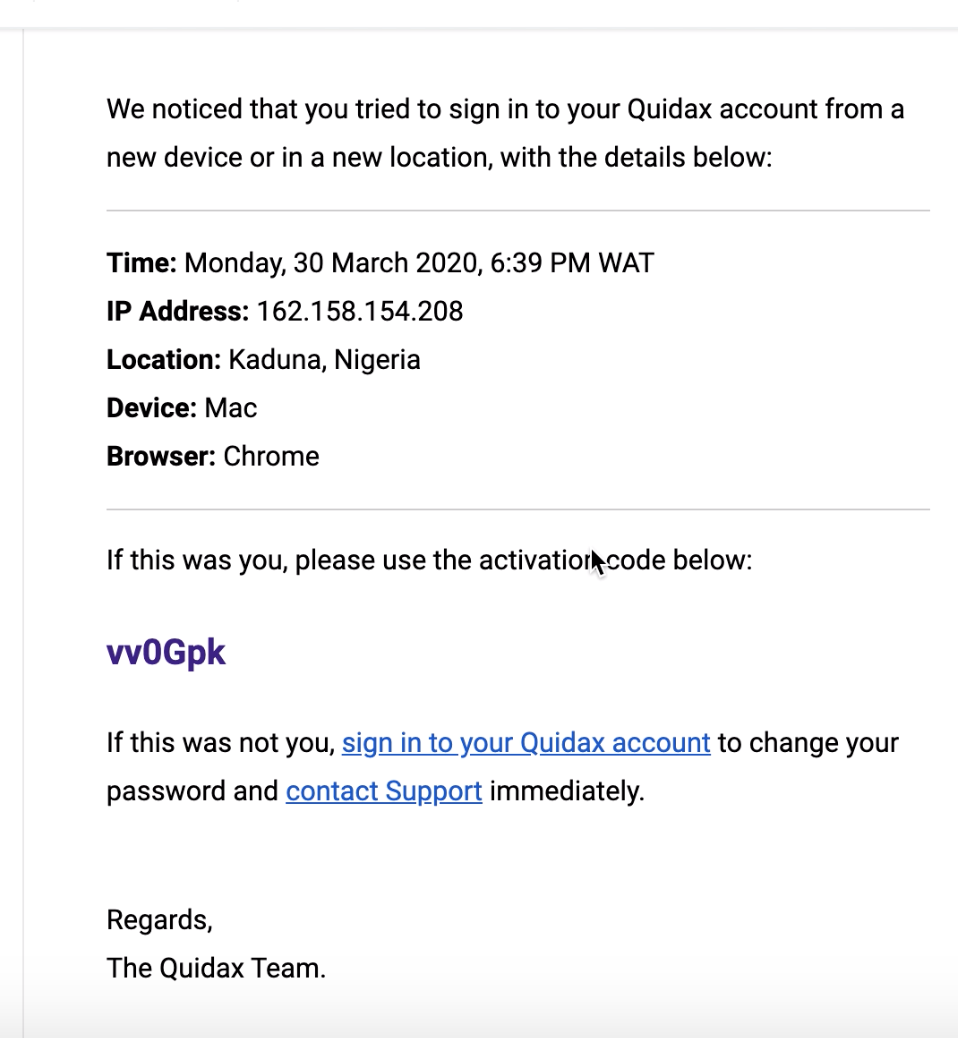This screenshot has height=1038, width=958.
Task: Click the IP address 162.158.154.208
Action: point(359,311)
